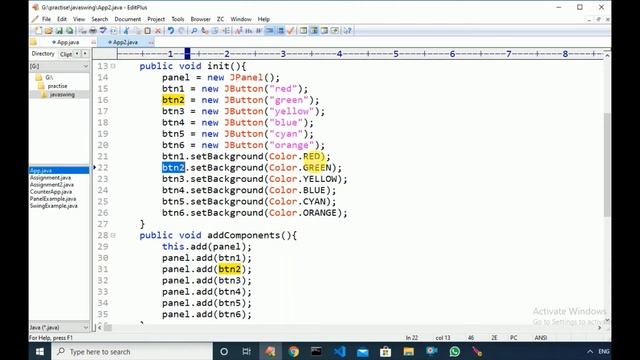Viewport: 640px width, 360px height.
Task: Click the New file toolbar icon
Action: [38, 31]
